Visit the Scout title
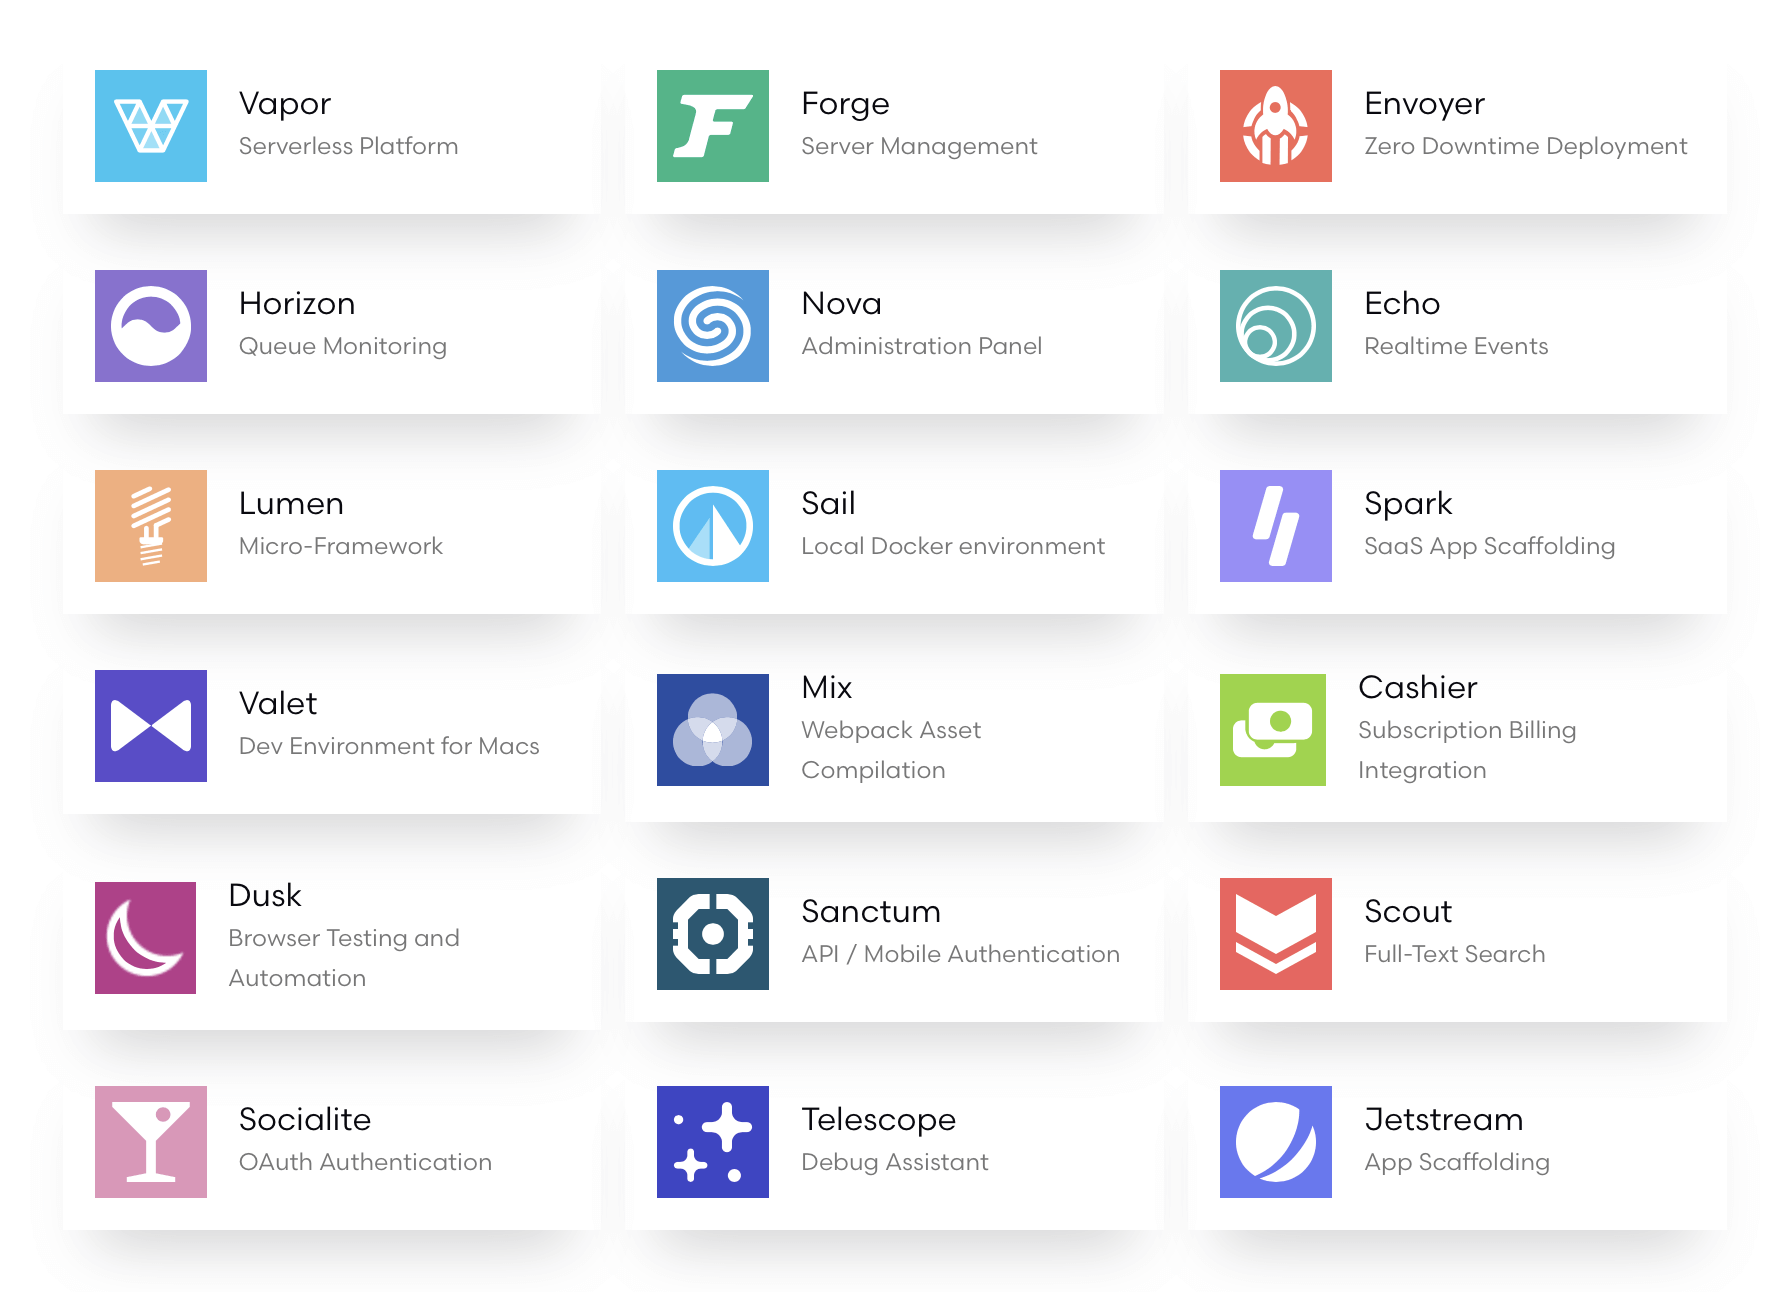1790x1292 pixels. pyautogui.click(x=1408, y=912)
